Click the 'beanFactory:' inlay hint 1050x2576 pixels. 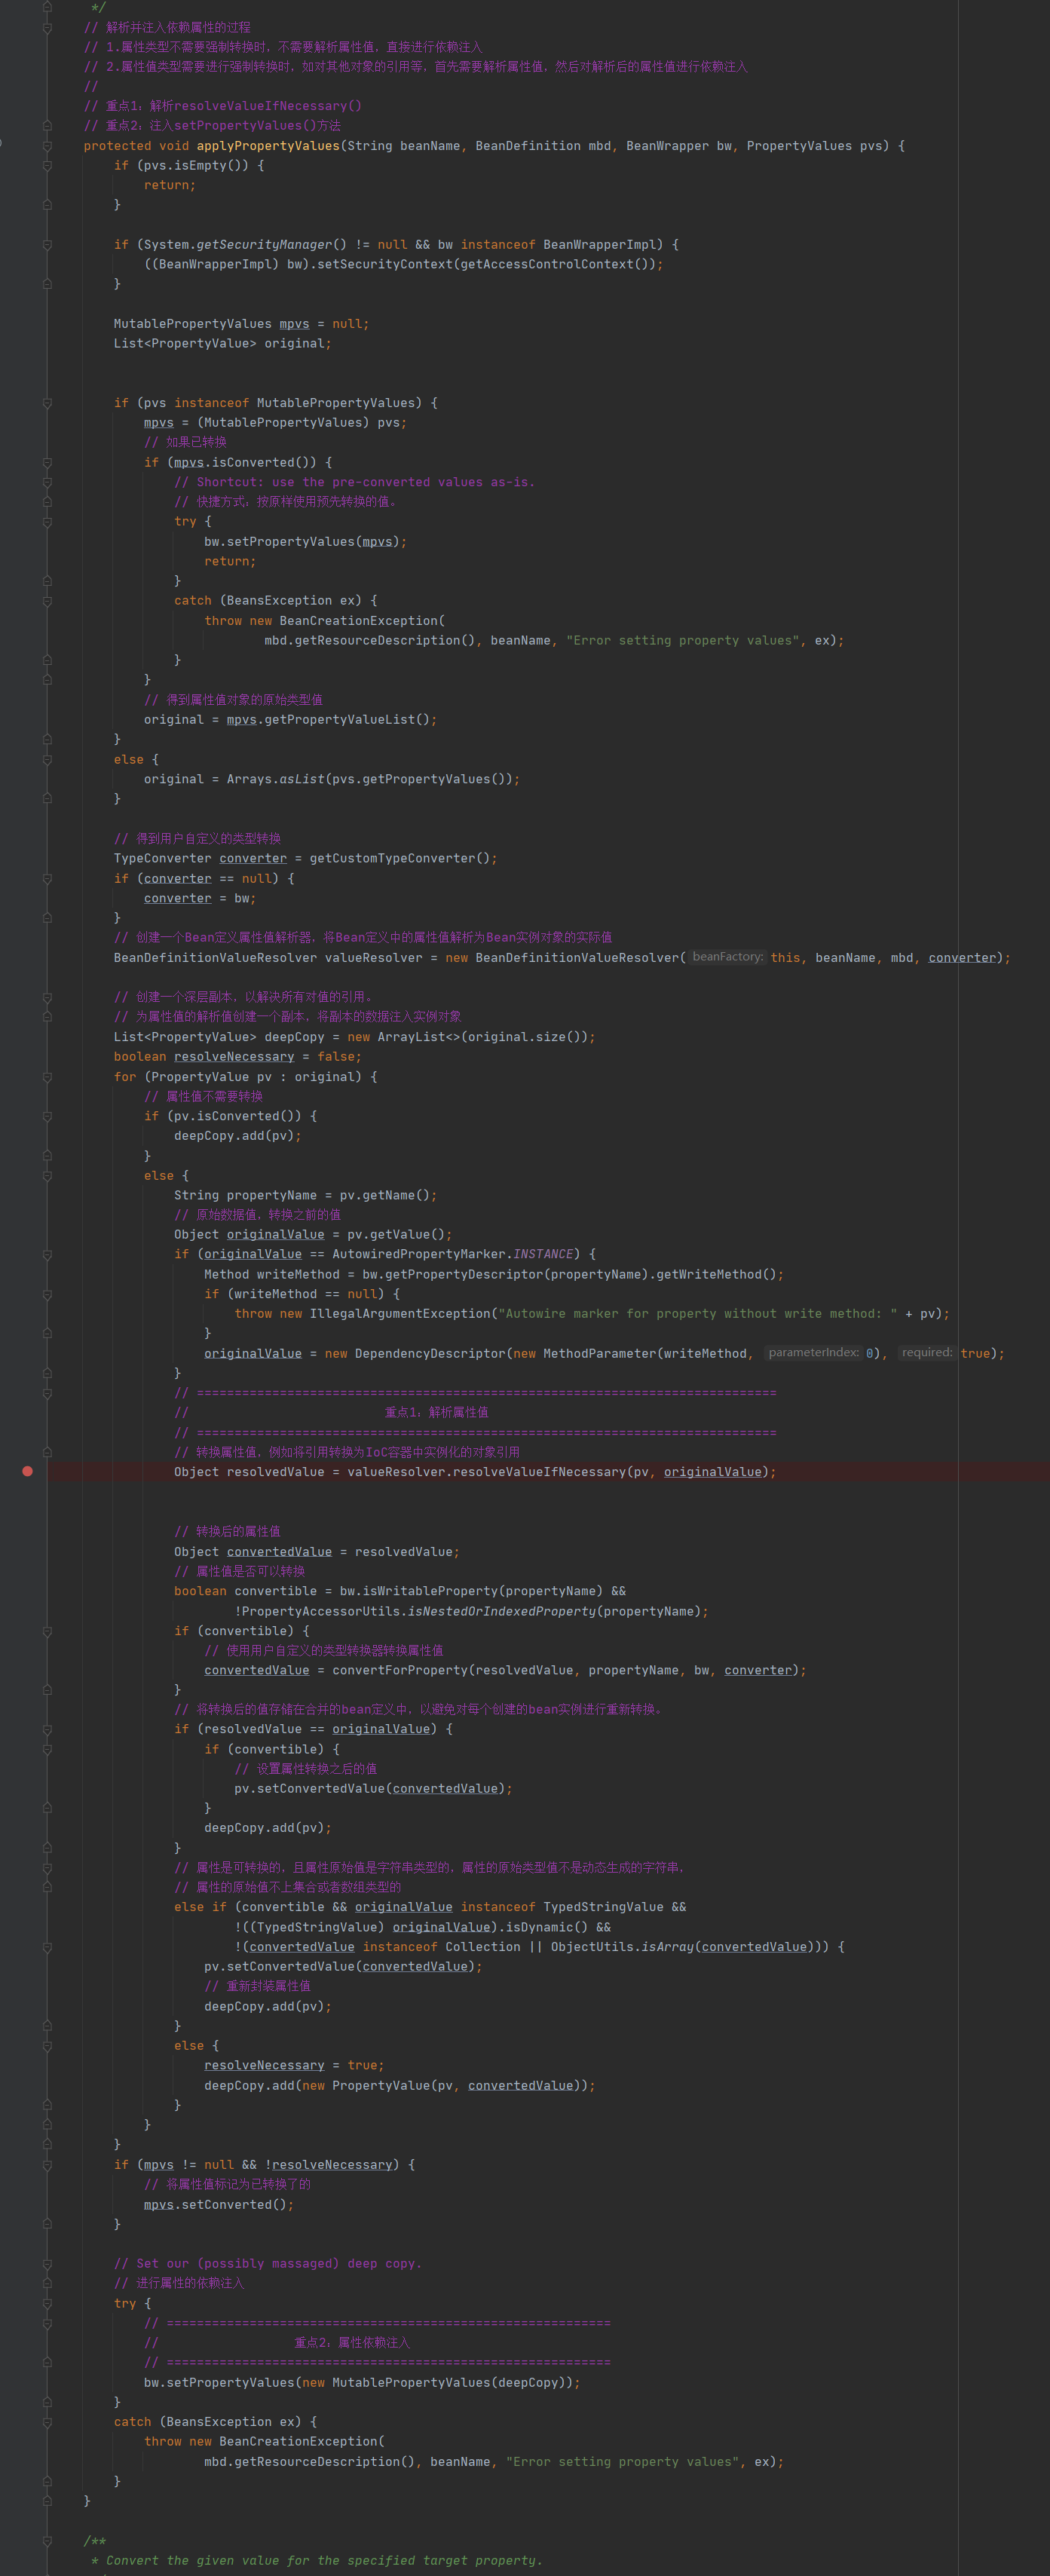tap(727, 957)
